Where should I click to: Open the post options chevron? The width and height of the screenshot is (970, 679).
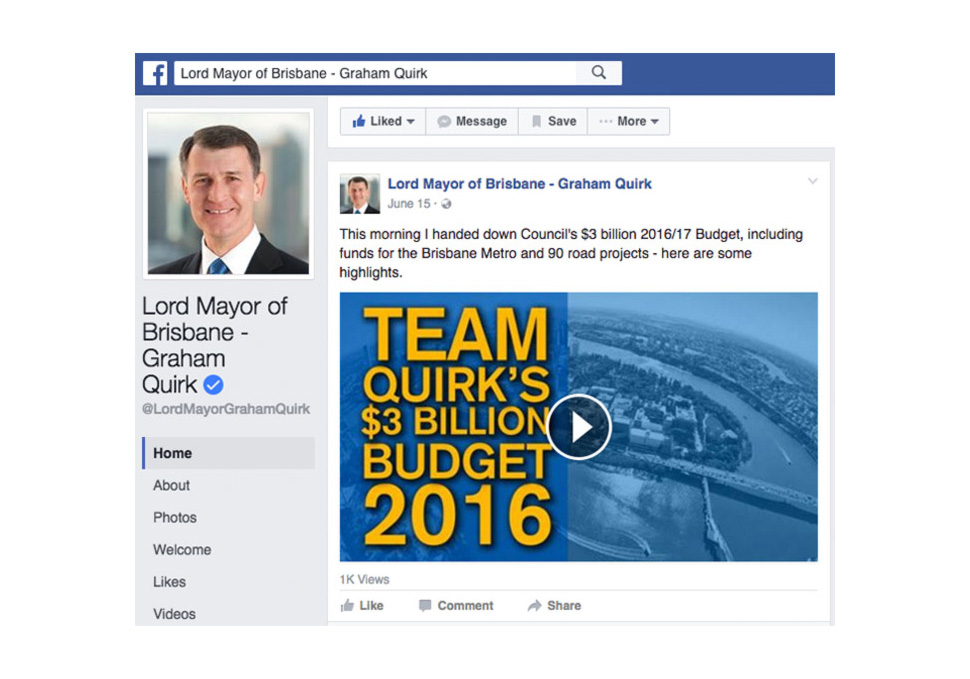coord(812,181)
